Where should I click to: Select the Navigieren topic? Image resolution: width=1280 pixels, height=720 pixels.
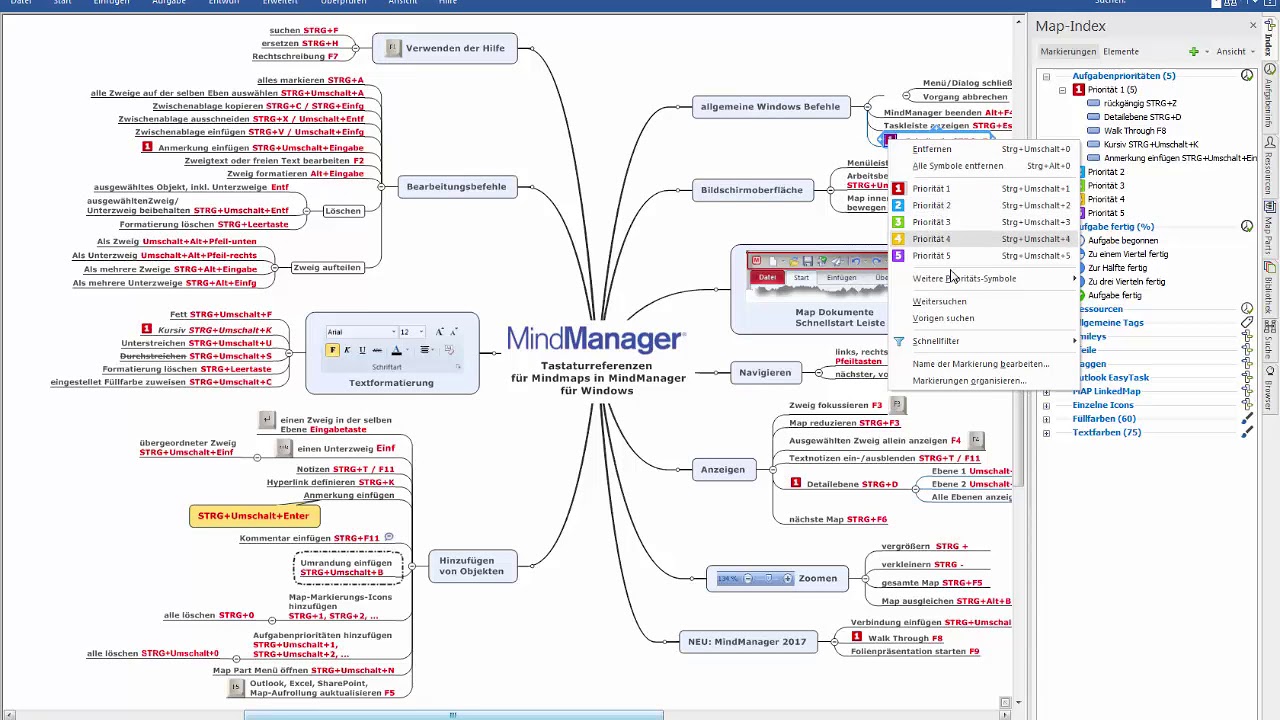(x=765, y=372)
